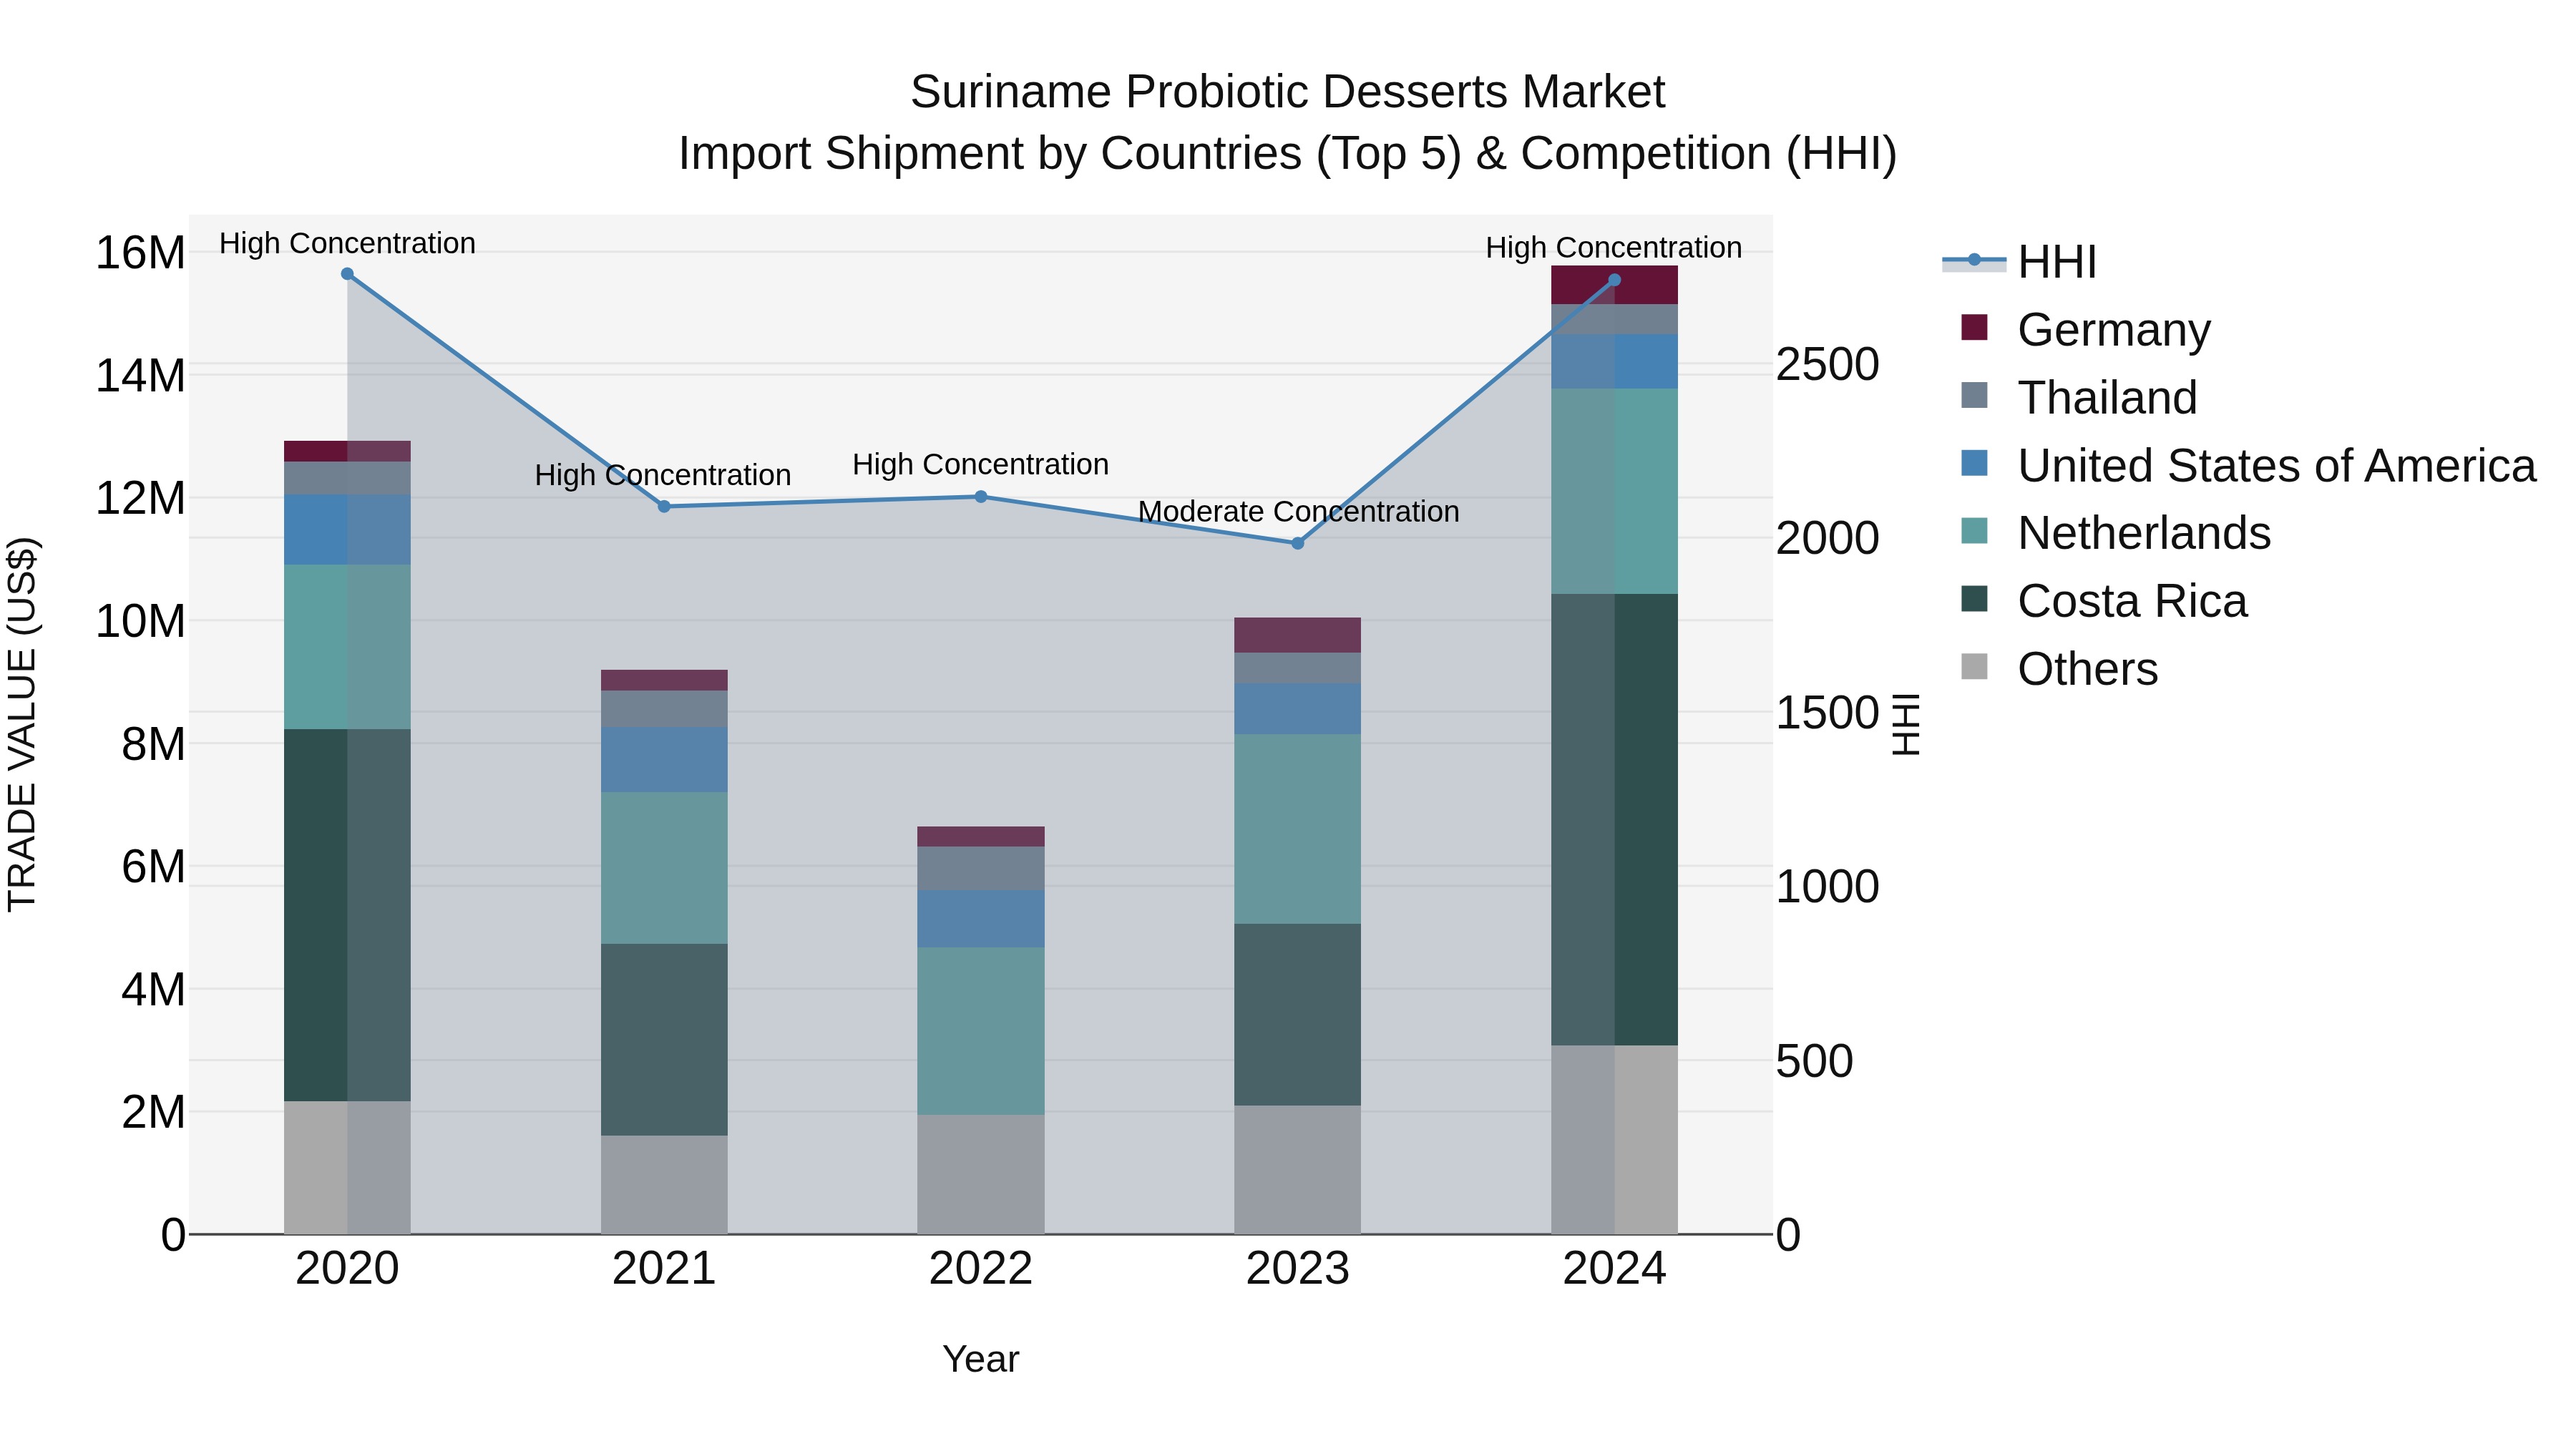2576x1449 pixels.
Task: Click the Netherlands segment in 2024 bar
Action: point(1614,491)
